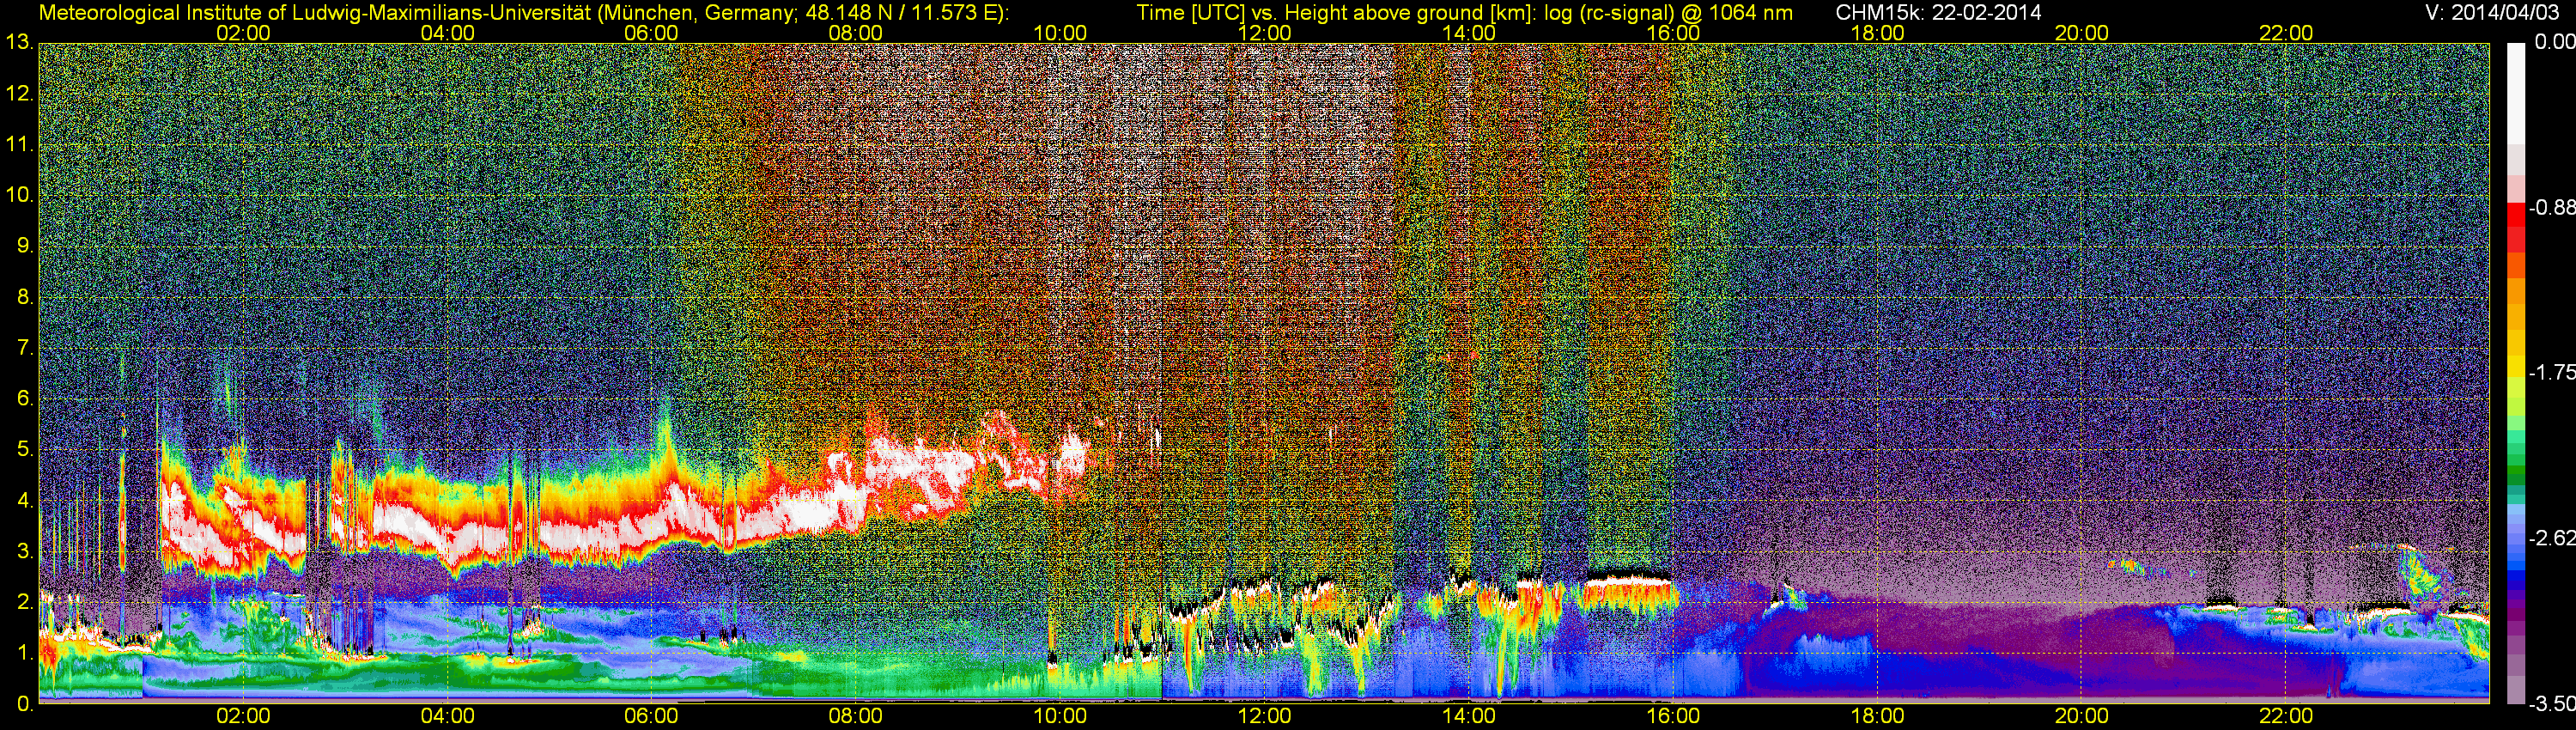Click the 10:00 label on the bottom axis
Image resolution: width=2576 pixels, height=730 pixels.
pos(1060,716)
